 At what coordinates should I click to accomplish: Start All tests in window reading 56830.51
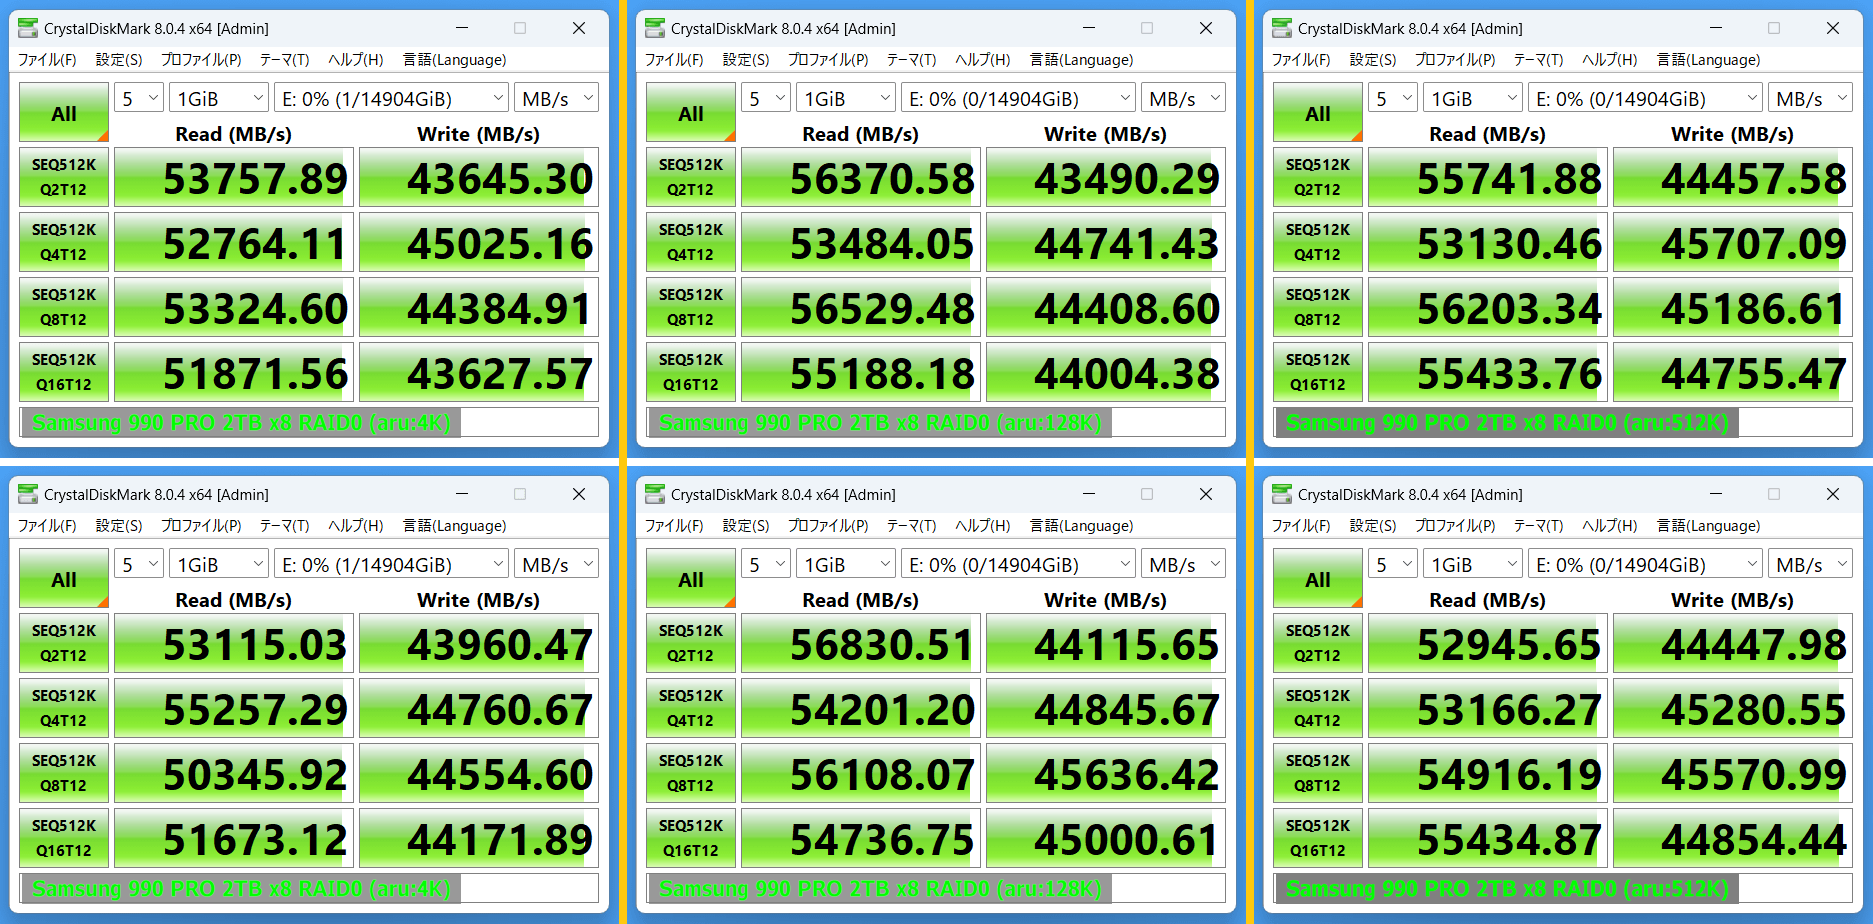click(691, 578)
